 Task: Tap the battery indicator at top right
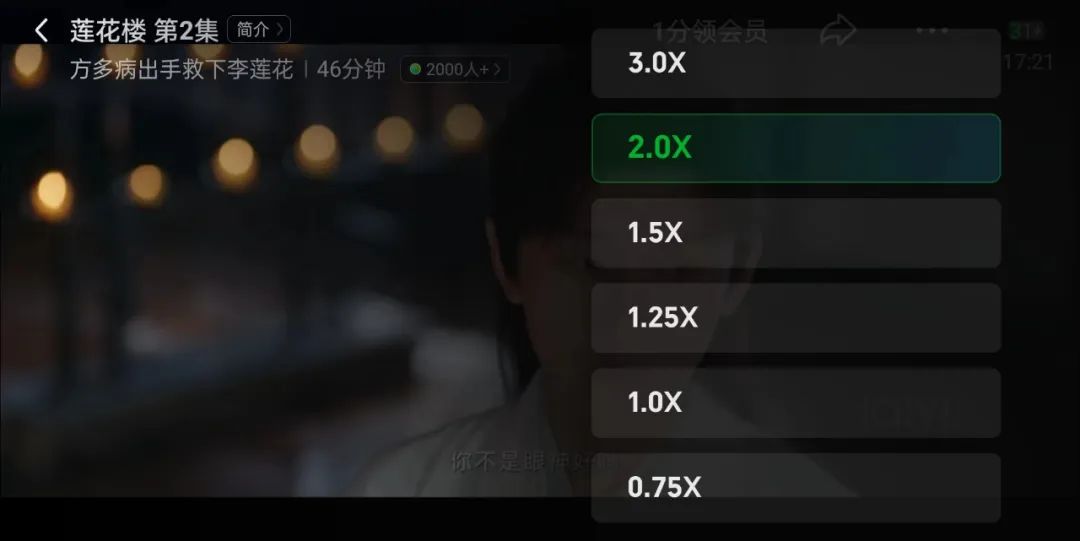[1026, 31]
